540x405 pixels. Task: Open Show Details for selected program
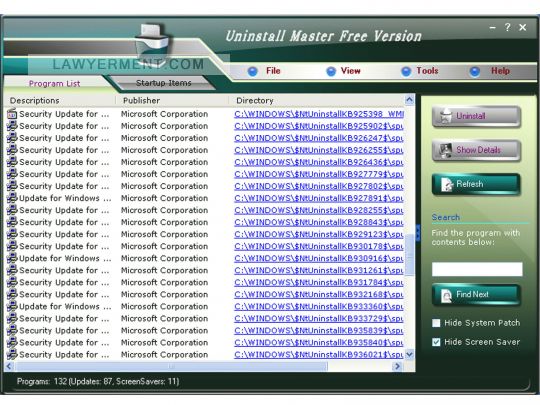(x=476, y=150)
